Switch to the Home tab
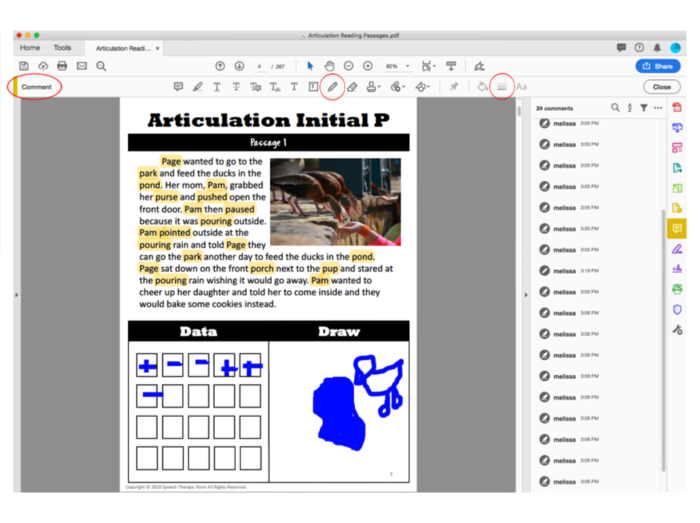Viewport: 700px width, 523px height. point(29,47)
